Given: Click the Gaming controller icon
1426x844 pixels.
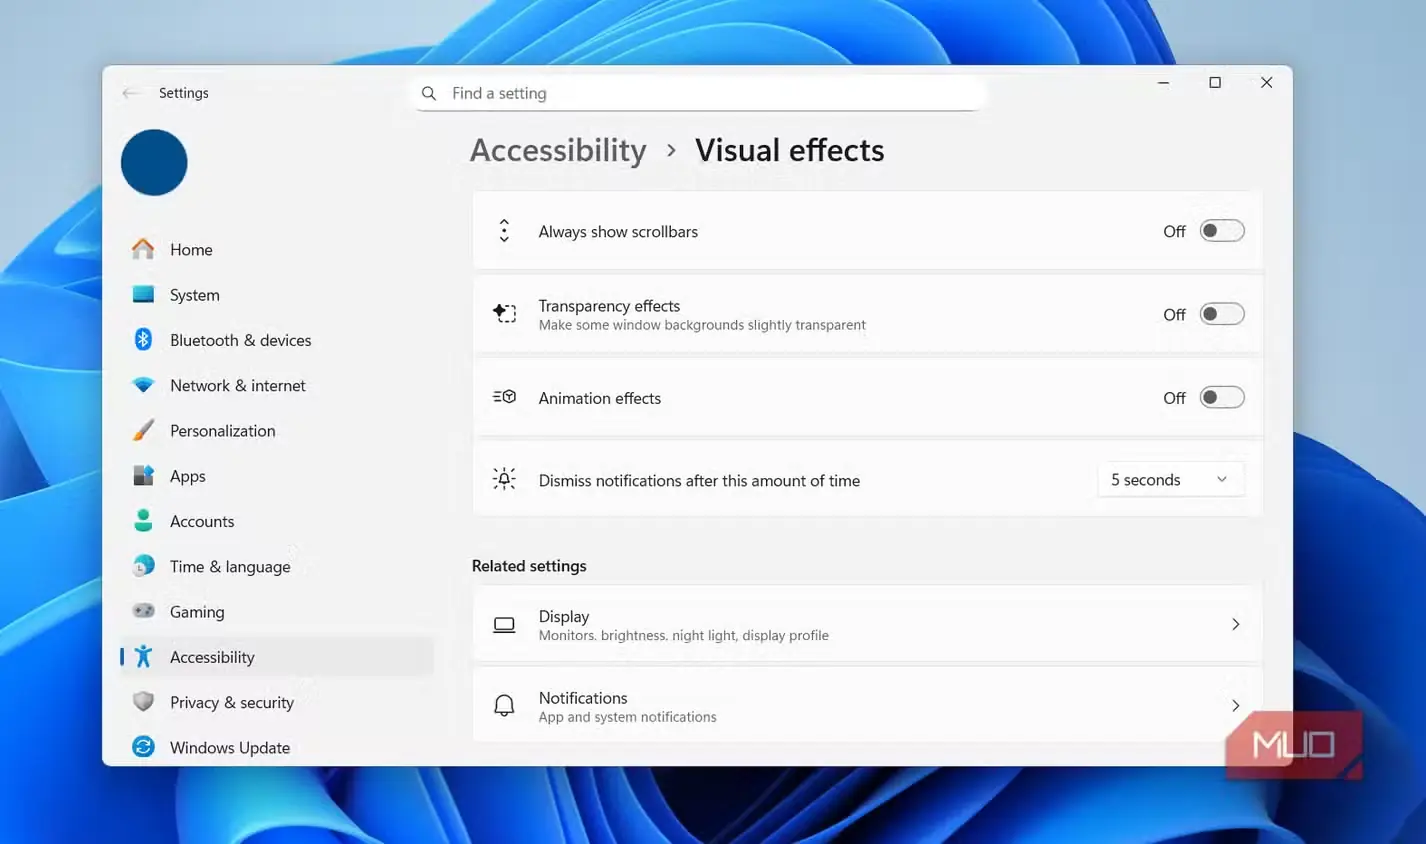Looking at the screenshot, I should (143, 611).
